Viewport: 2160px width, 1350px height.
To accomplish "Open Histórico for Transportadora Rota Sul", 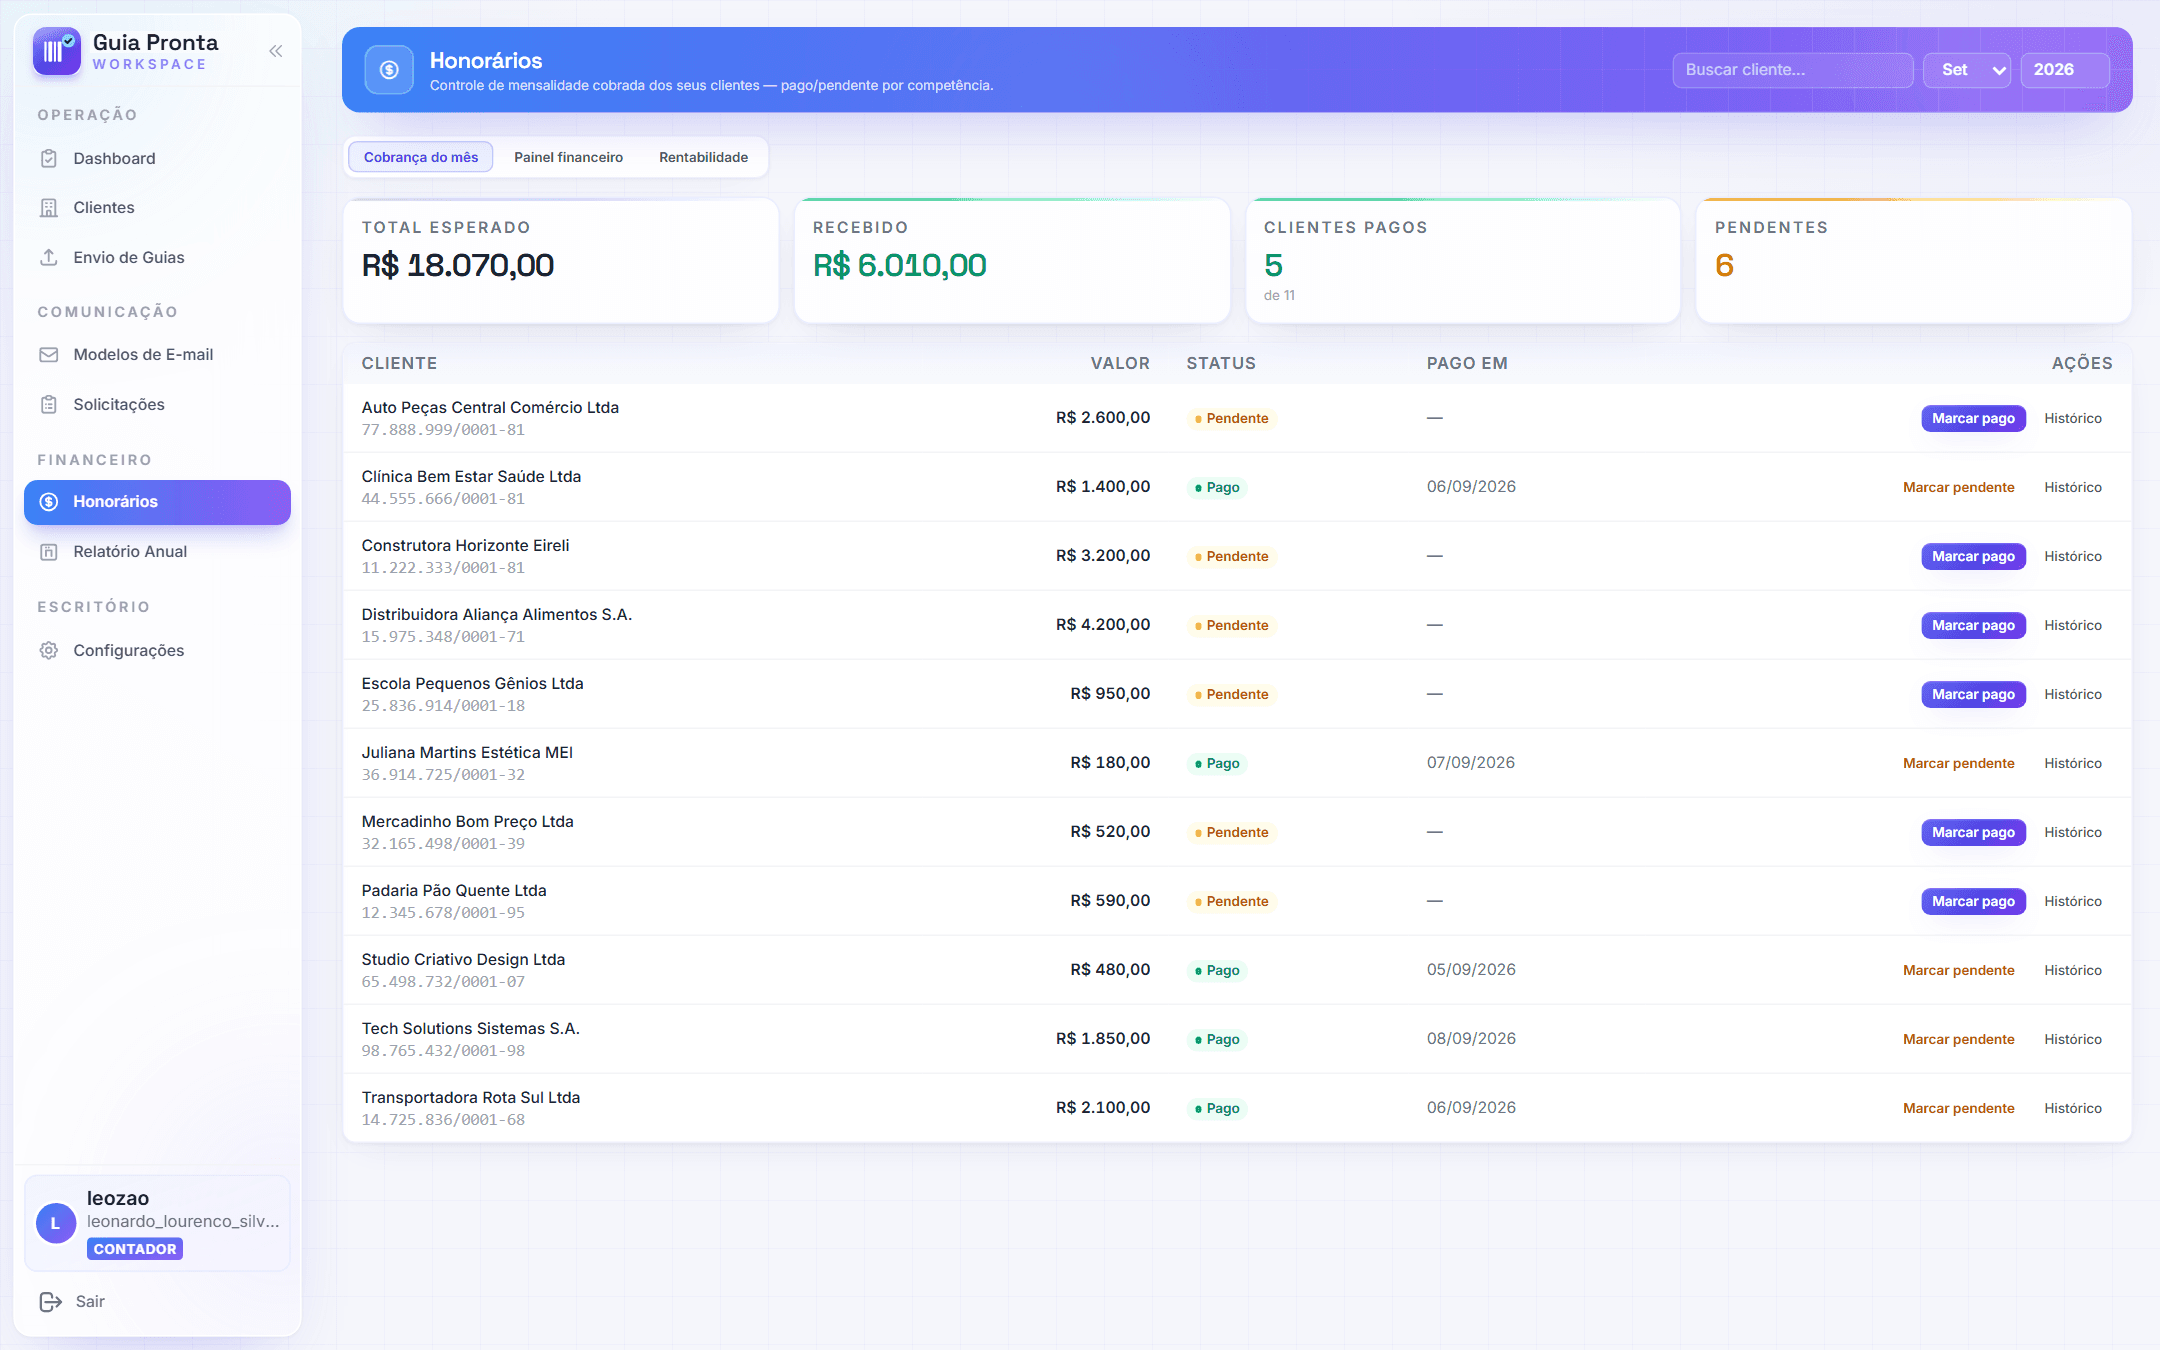I will click(x=2072, y=1108).
